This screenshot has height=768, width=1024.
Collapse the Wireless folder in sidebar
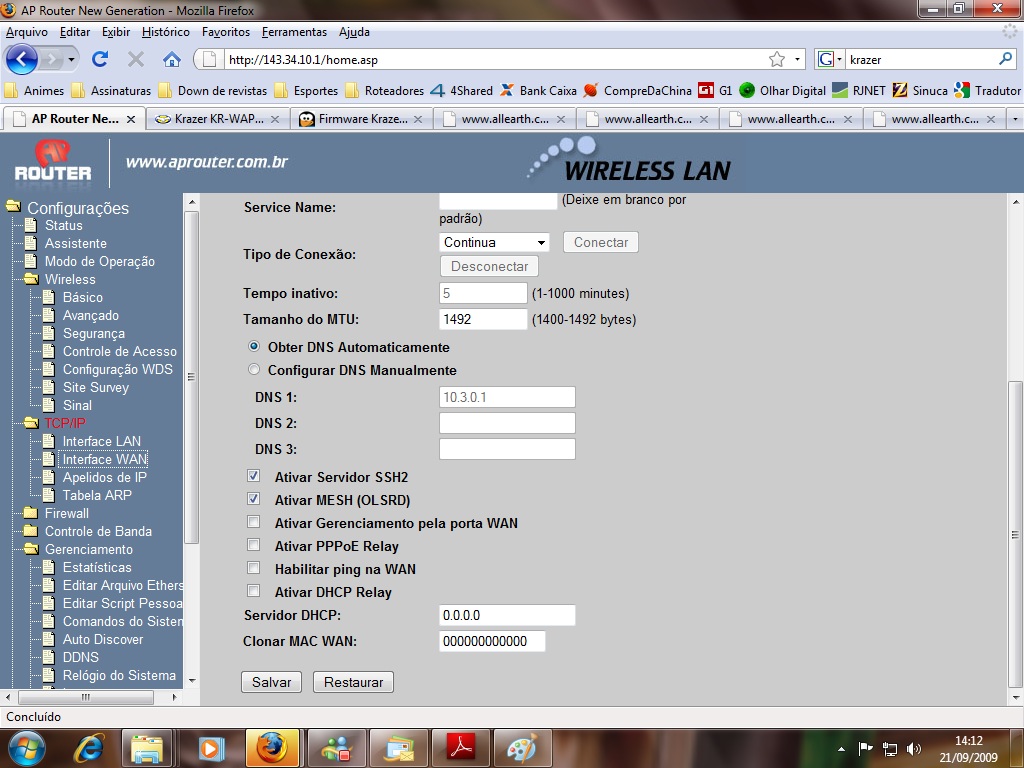click(31, 279)
